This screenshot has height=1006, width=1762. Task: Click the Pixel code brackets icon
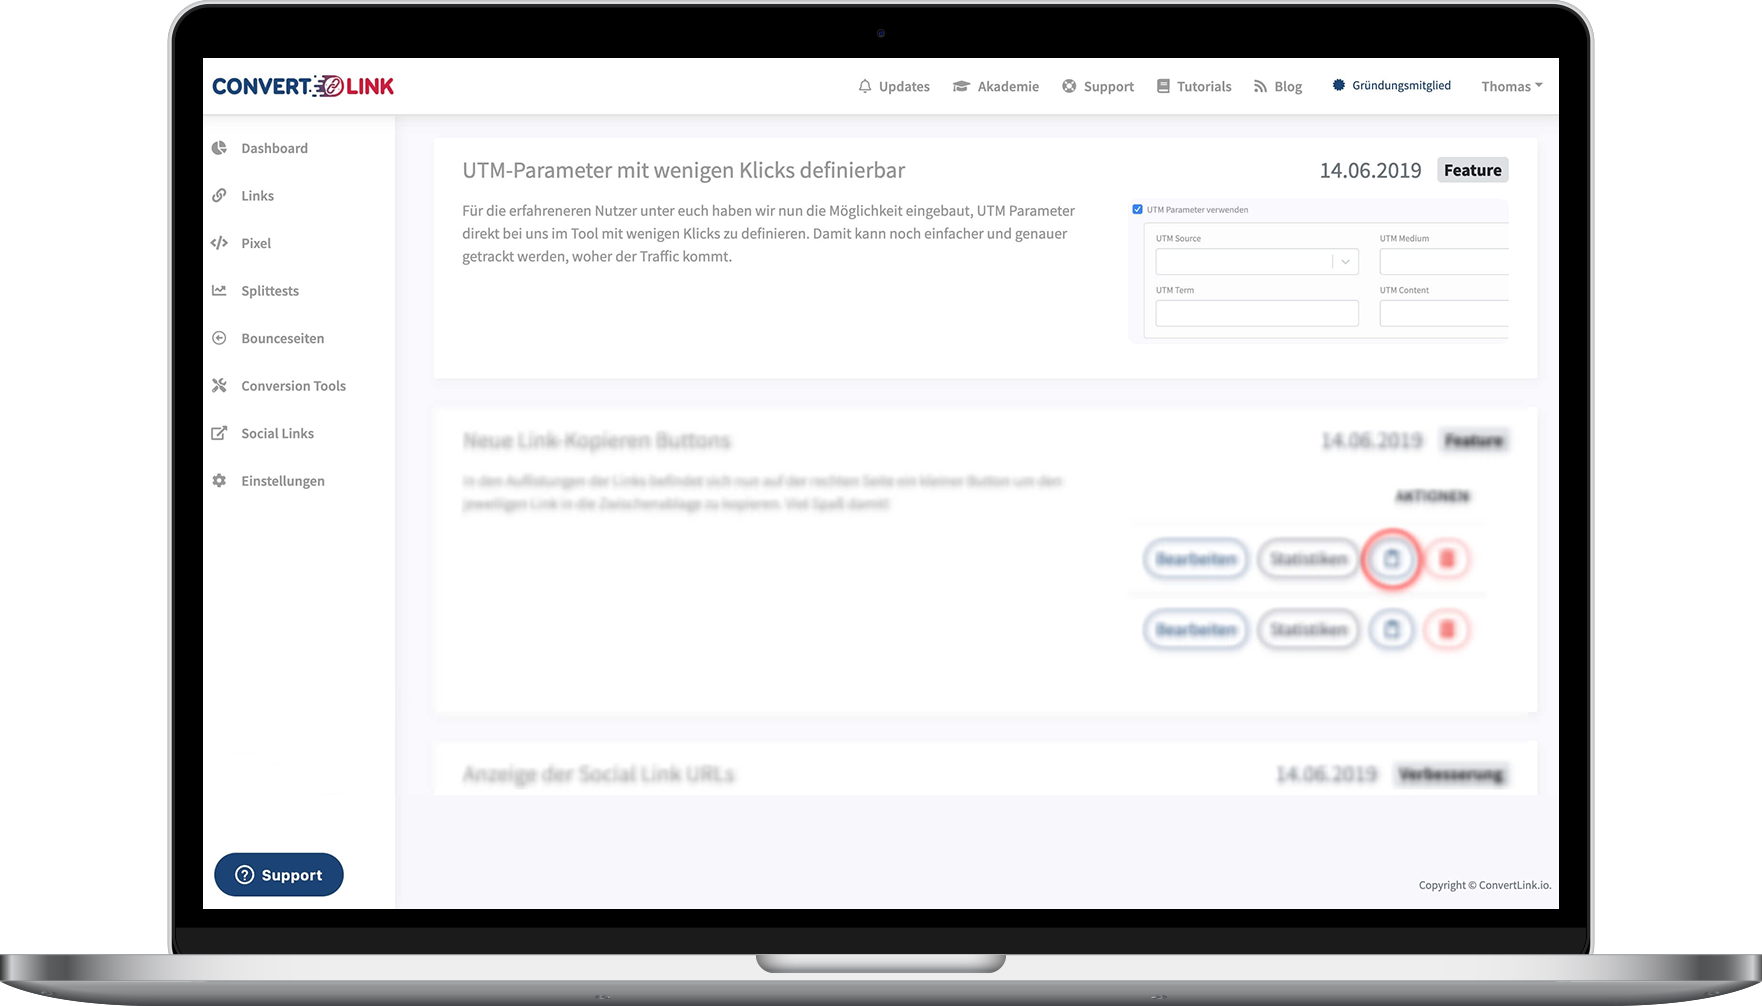click(219, 243)
